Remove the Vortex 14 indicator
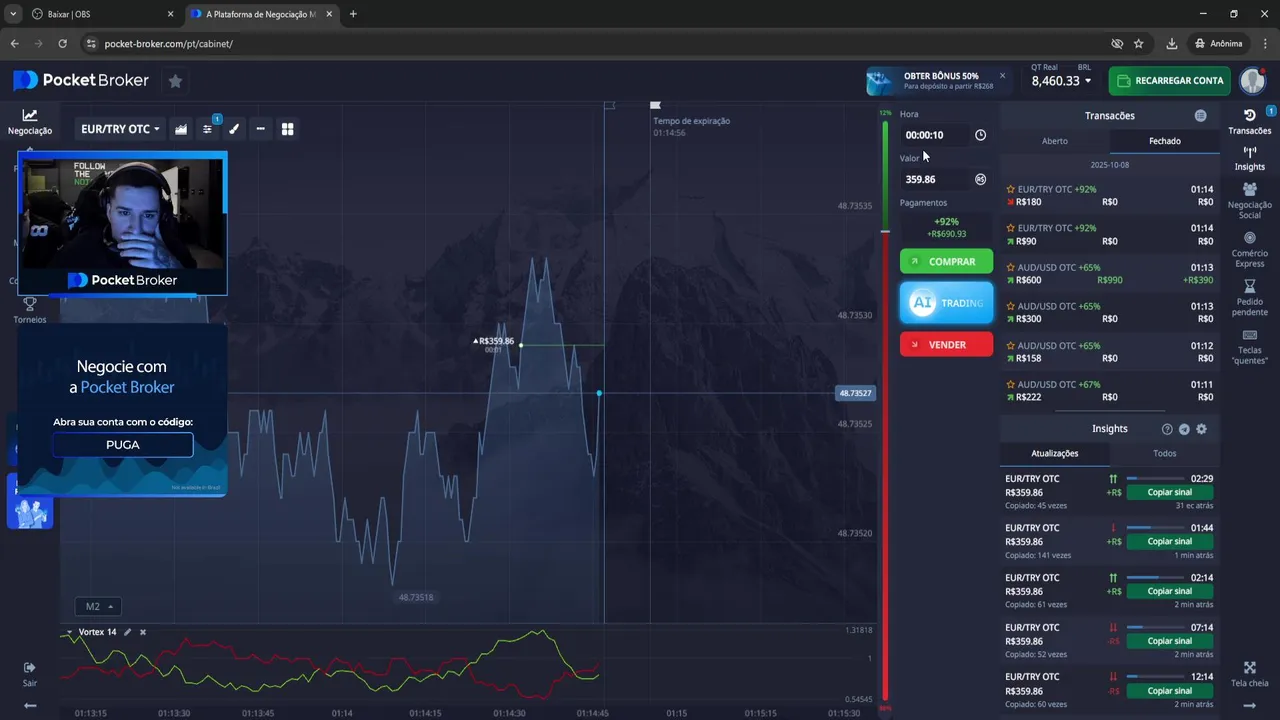Viewport: 1280px width, 720px height. (143, 632)
